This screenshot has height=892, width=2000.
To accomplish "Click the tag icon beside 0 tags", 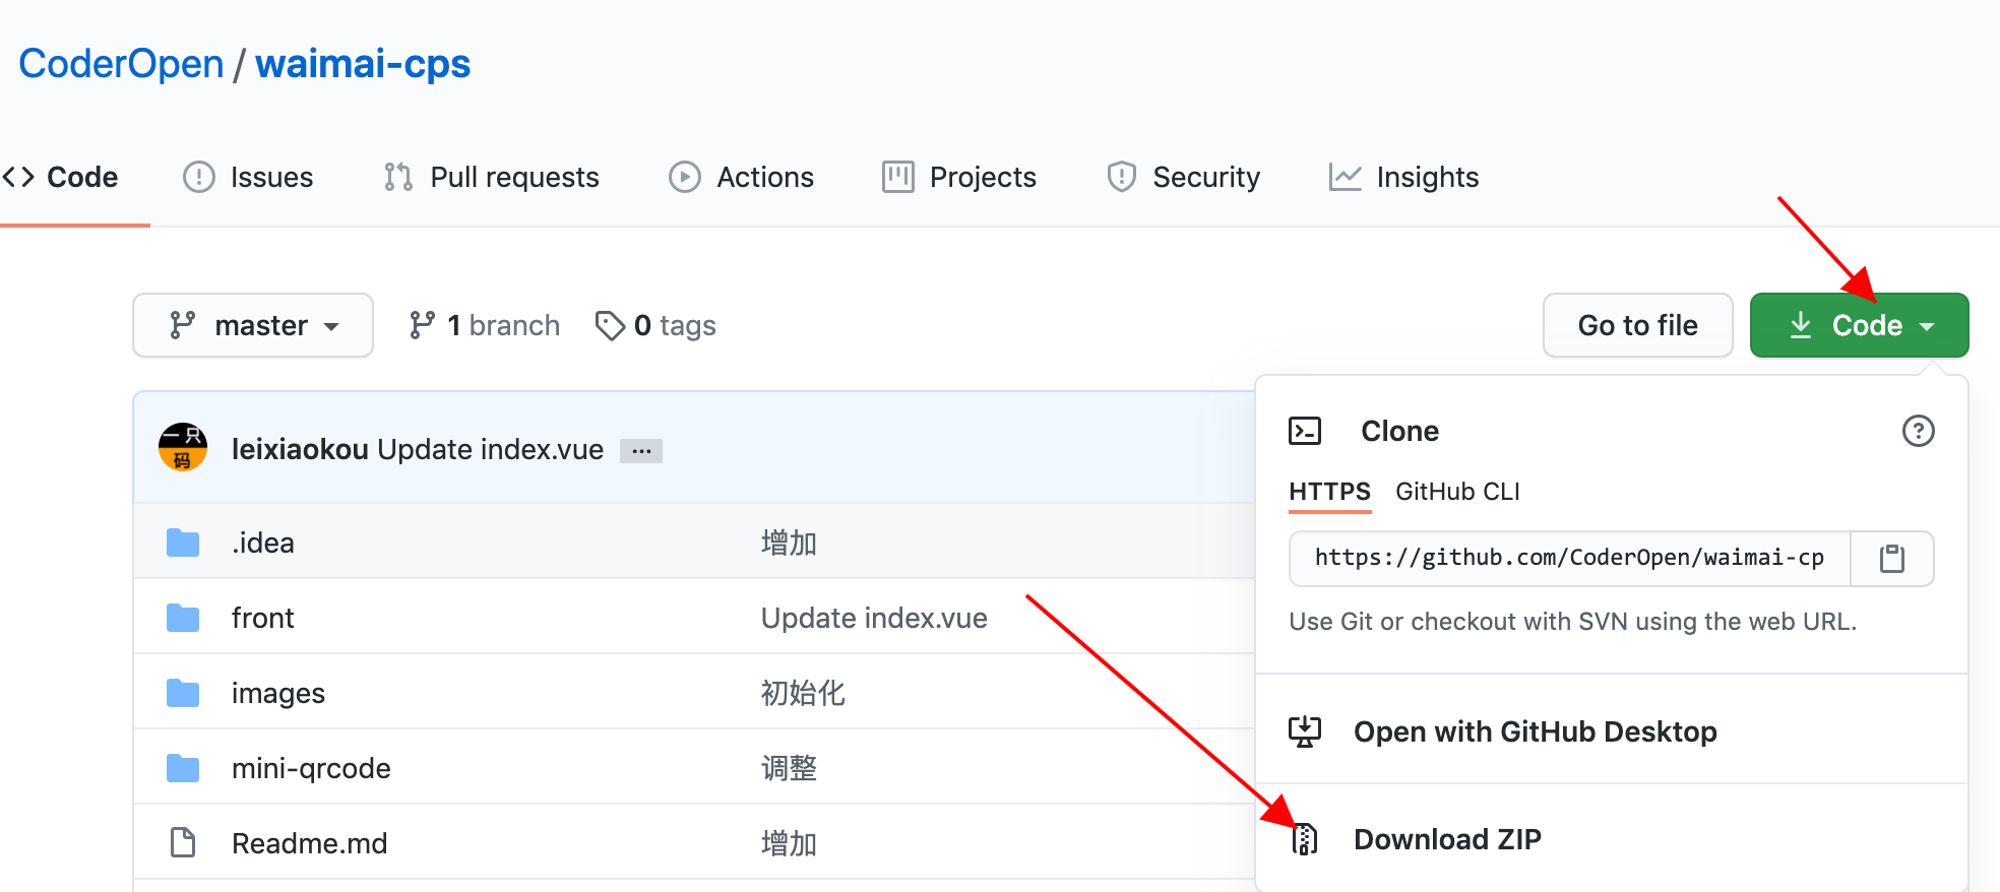I will point(610,326).
